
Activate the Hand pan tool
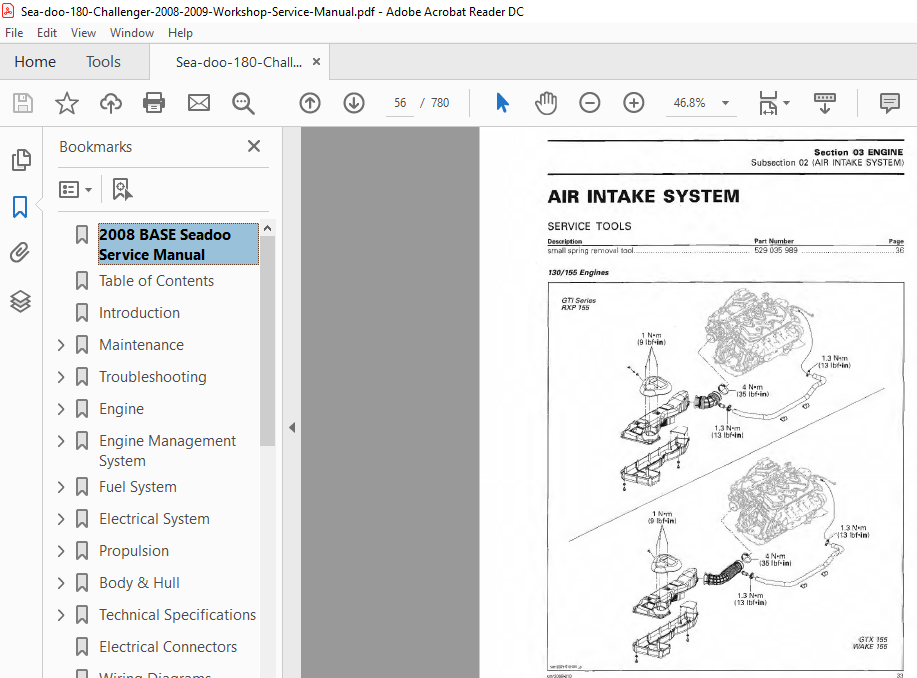(546, 103)
